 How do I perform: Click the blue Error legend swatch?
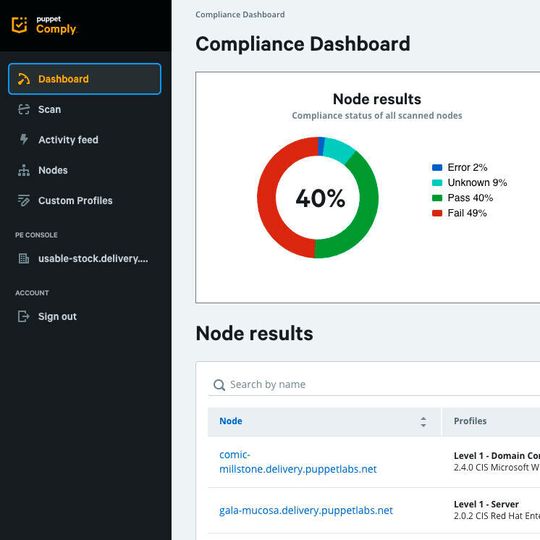pyautogui.click(x=437, y=167)
